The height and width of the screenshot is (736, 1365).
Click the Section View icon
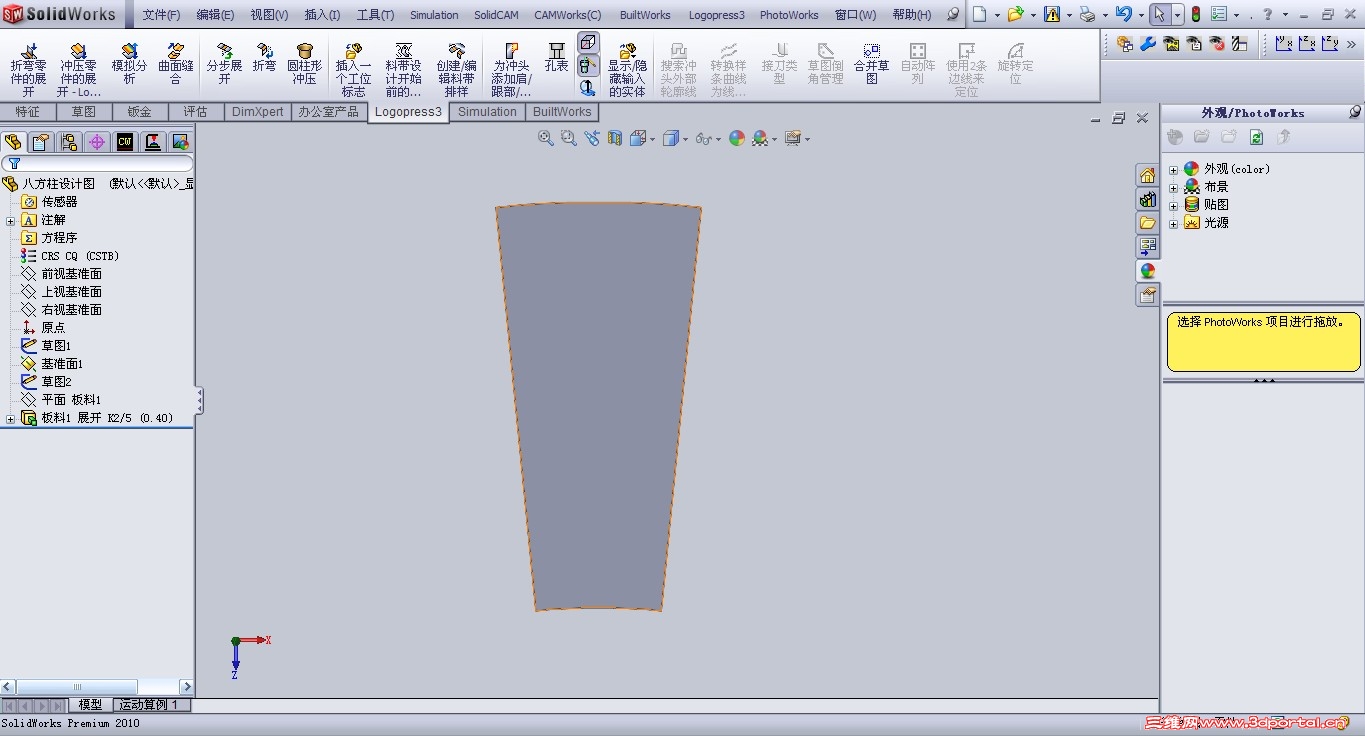[x=615, y=138]
